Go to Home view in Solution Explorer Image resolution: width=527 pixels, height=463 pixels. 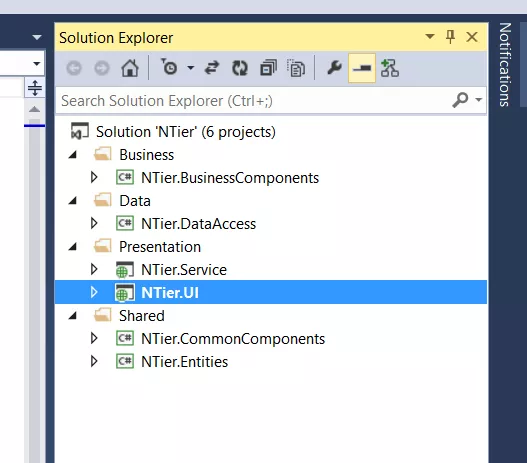pos(130,68)
